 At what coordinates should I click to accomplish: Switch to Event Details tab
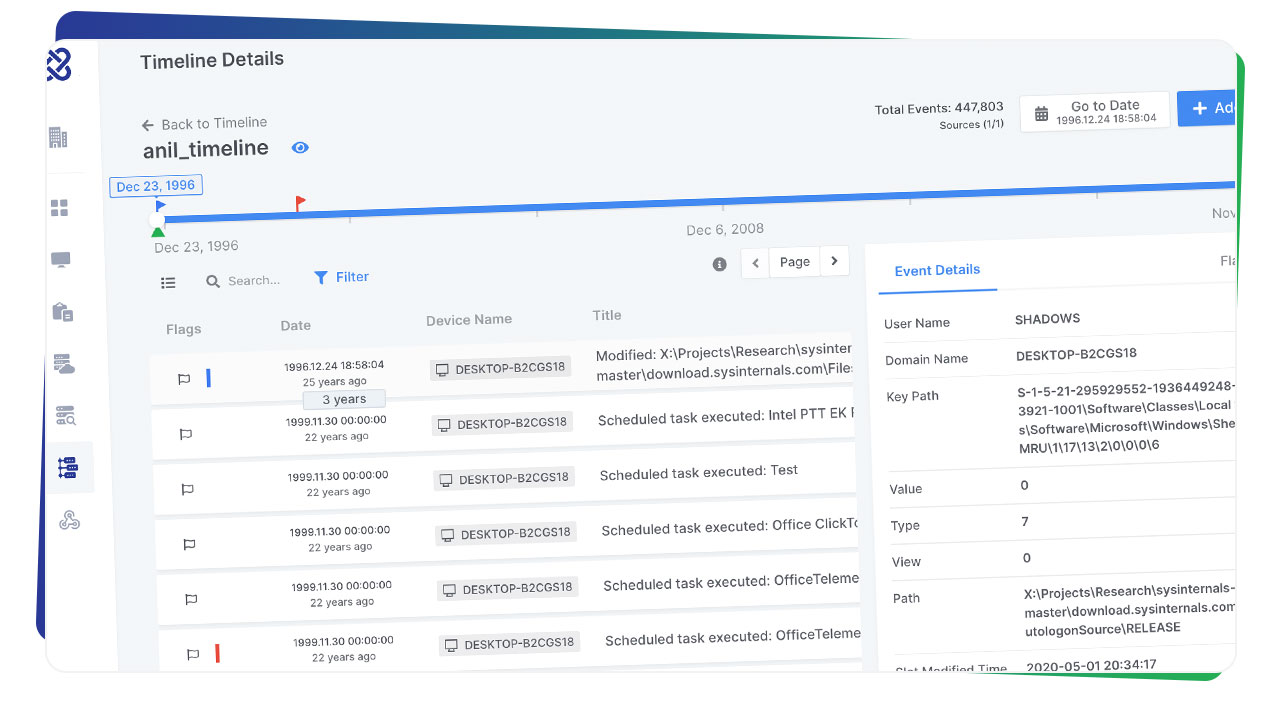(x=937, y=270)
